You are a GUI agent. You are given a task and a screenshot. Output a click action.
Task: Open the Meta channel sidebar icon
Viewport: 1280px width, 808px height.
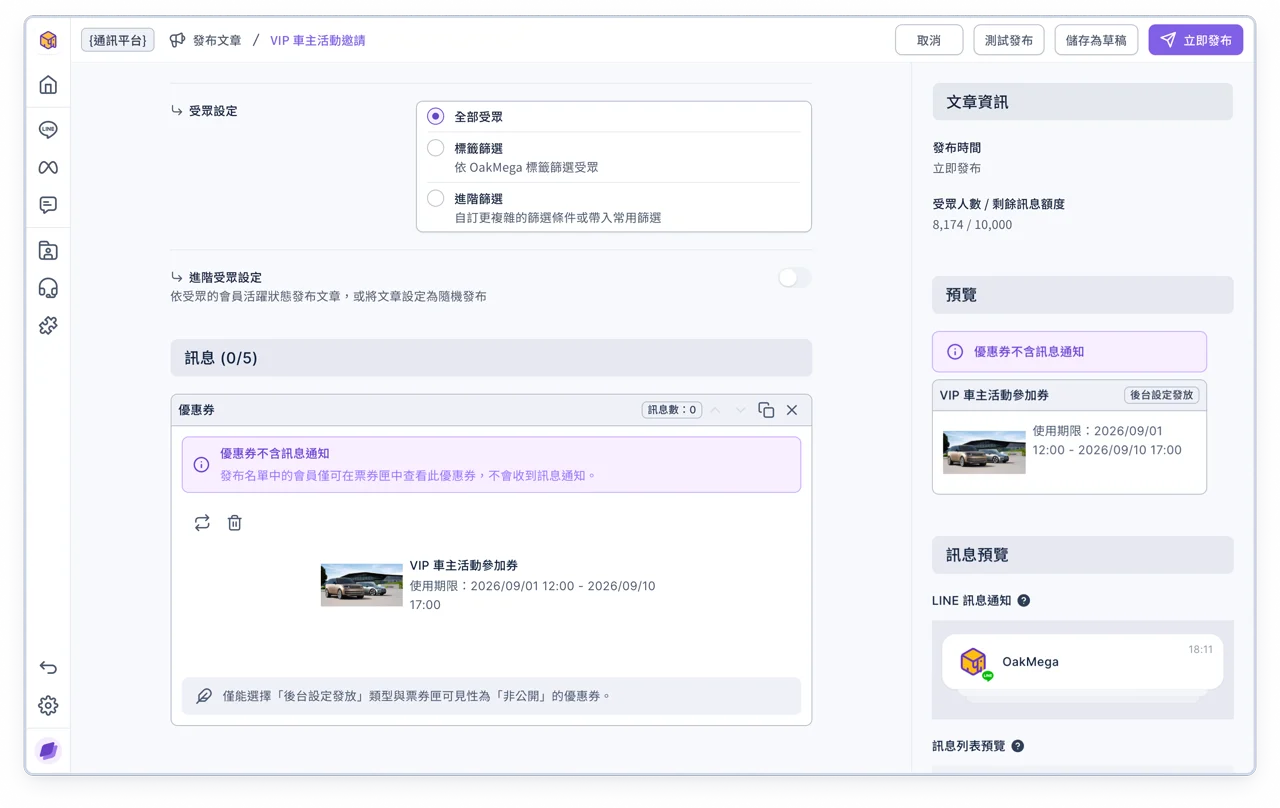point(48,167)
